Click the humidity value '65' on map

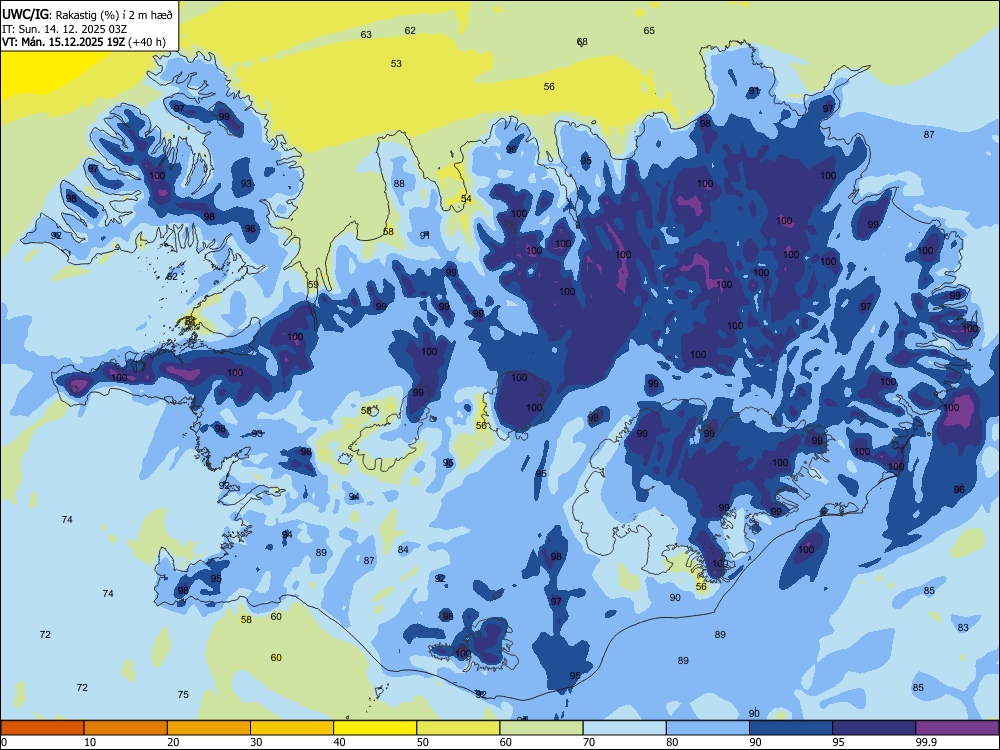pos(649,31)
